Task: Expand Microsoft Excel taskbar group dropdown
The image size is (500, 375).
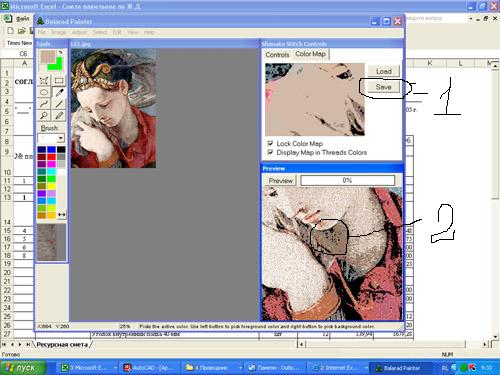Action: [115, 368]
